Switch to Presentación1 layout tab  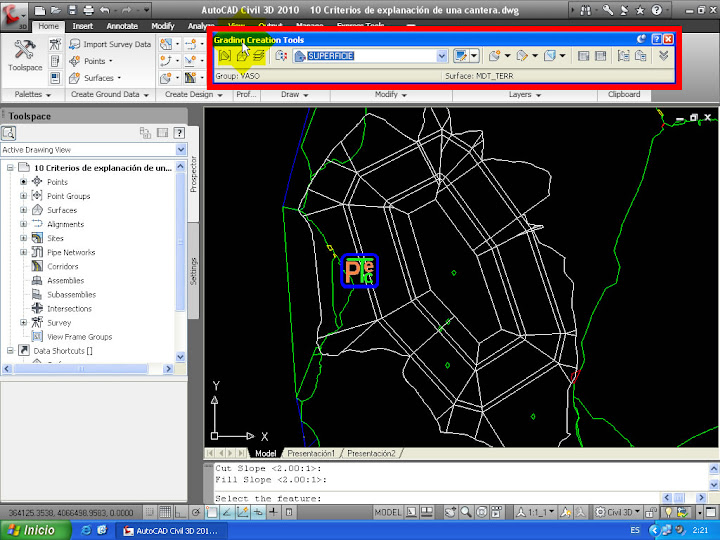[311, 453]
